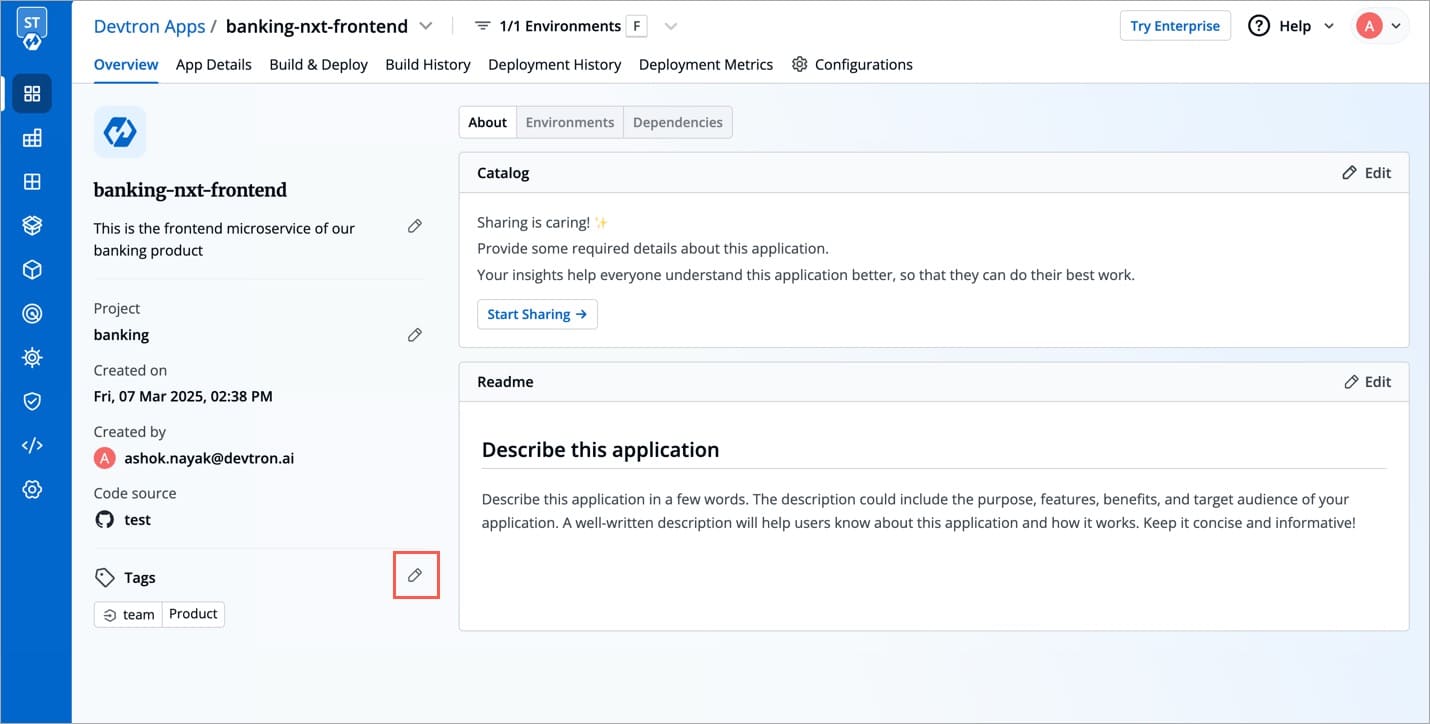Select the Environments section tab

(570, 122)
